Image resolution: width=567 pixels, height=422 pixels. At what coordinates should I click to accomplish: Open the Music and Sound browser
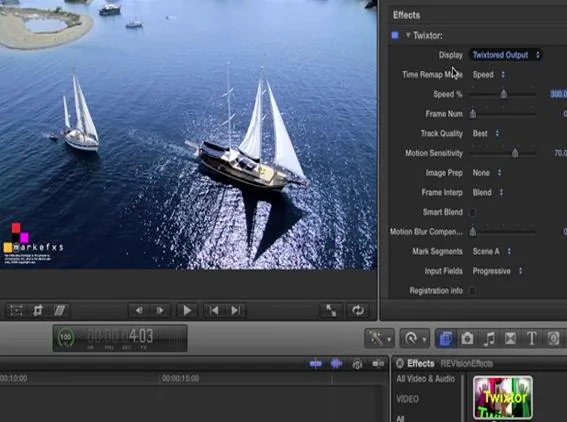489,339
